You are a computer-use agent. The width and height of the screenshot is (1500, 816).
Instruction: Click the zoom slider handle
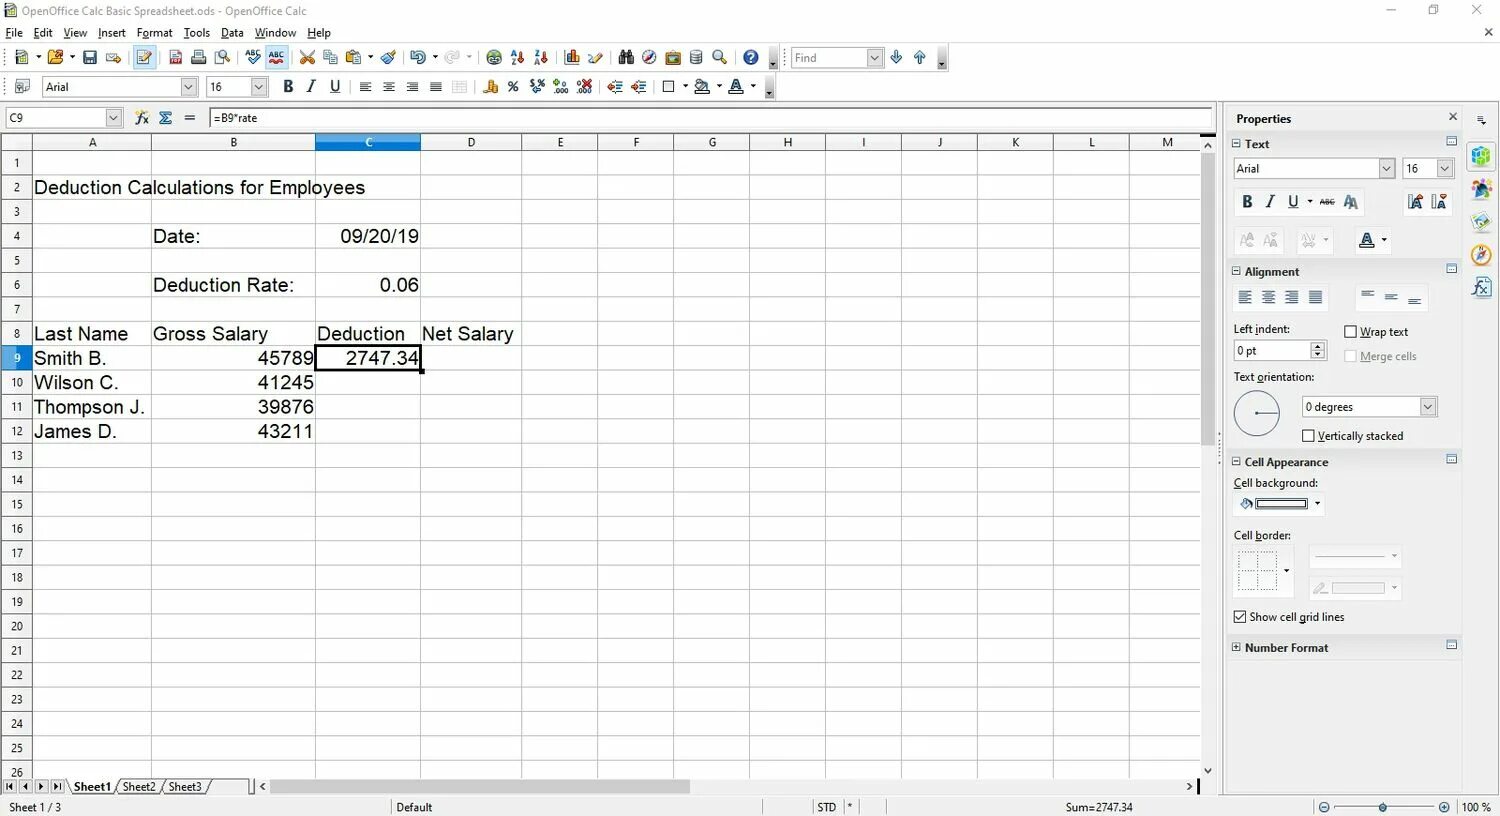click(x=1383, y=807)
